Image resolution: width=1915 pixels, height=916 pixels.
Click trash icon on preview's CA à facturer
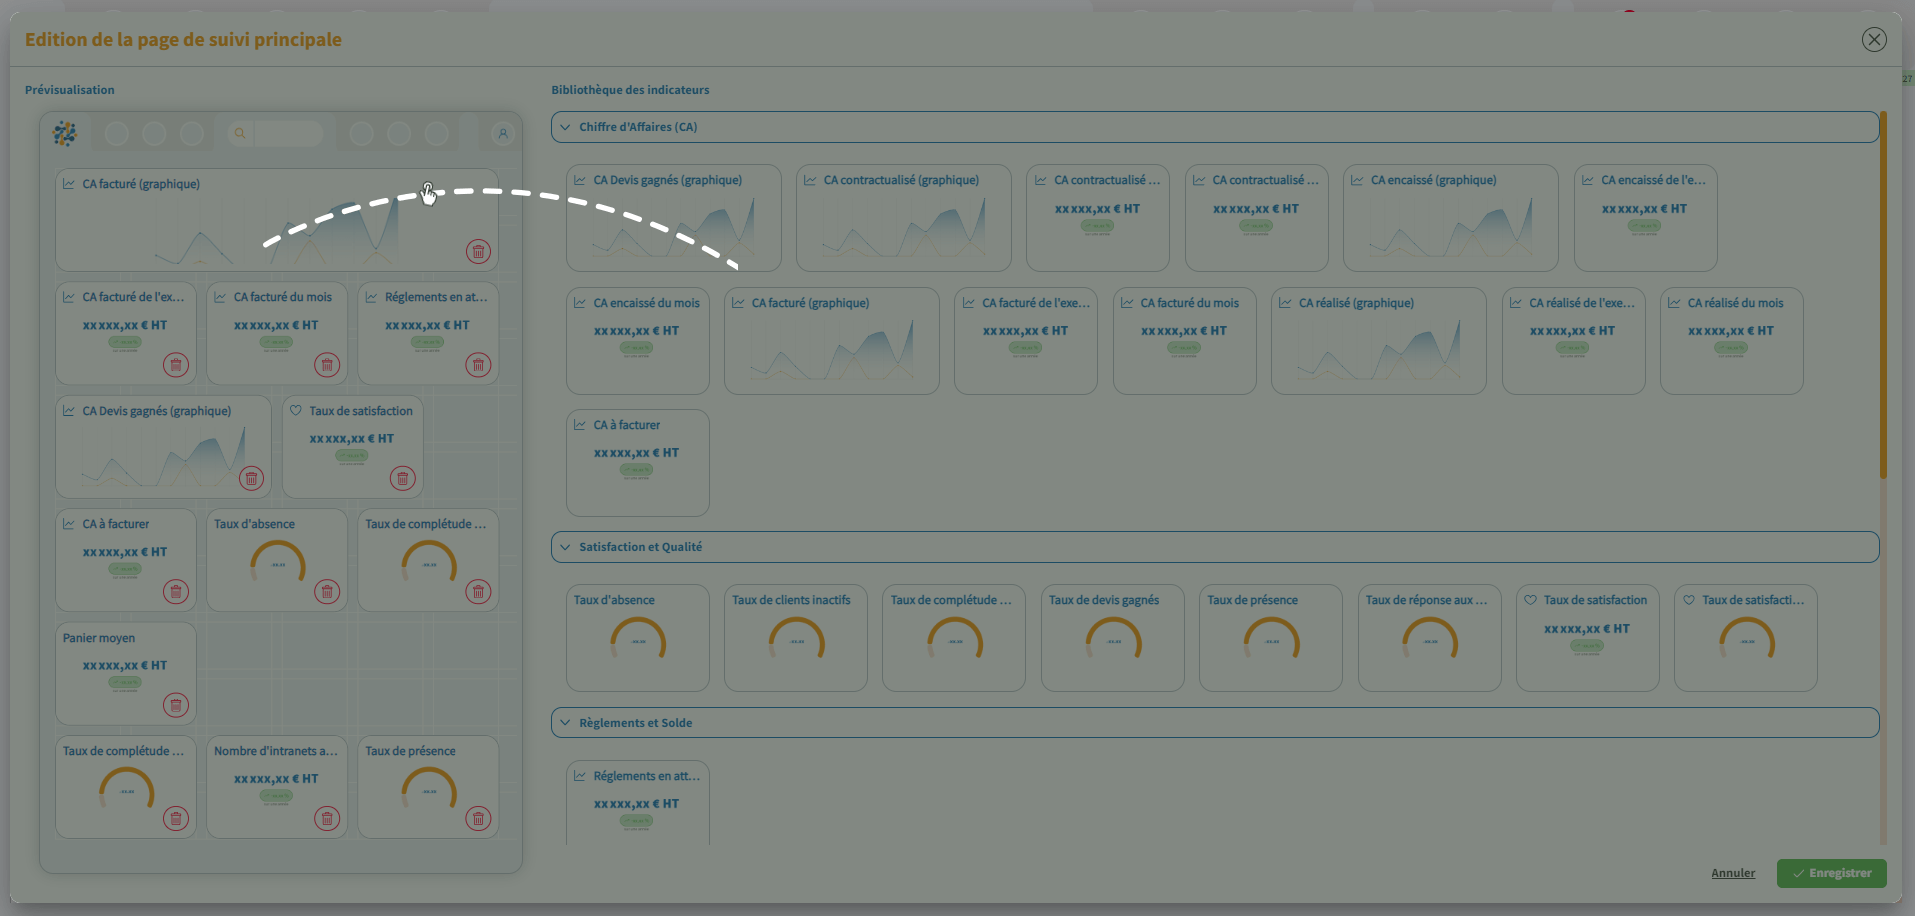coord(176,592)
